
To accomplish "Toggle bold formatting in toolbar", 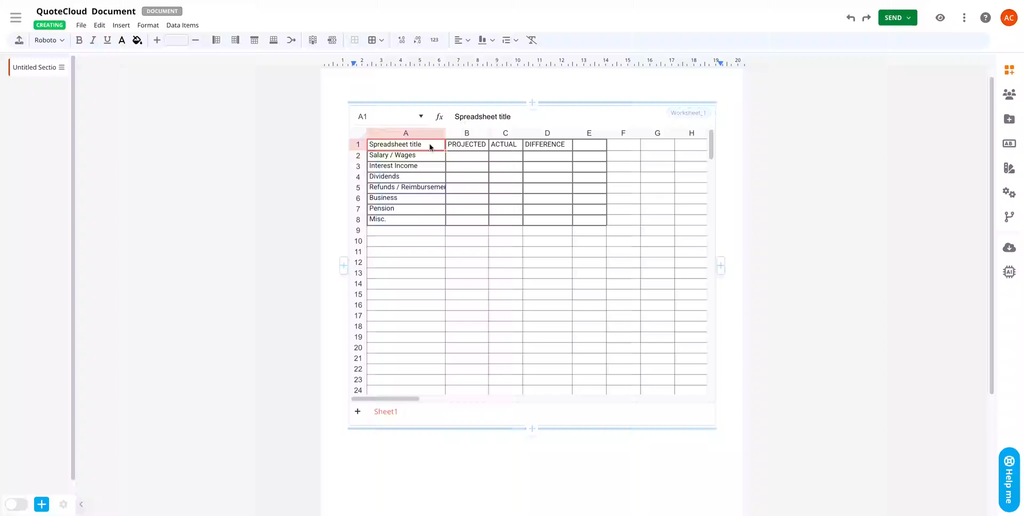I will click(79, 40).
